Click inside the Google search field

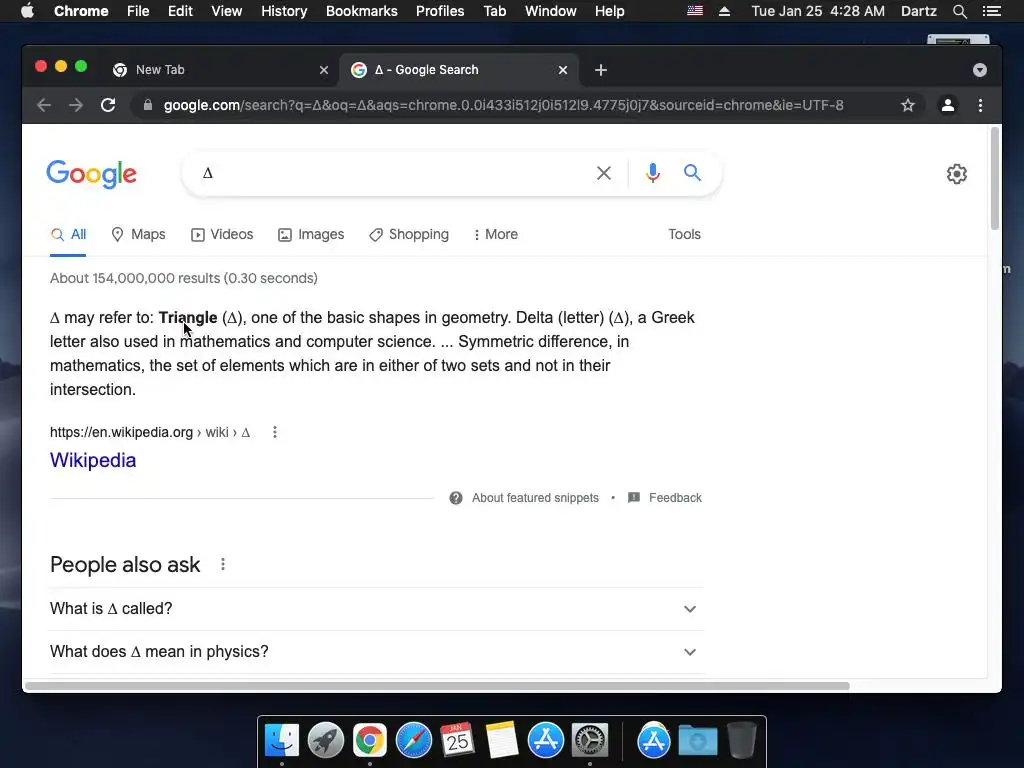pyautogui.click(x=392, y=173)
